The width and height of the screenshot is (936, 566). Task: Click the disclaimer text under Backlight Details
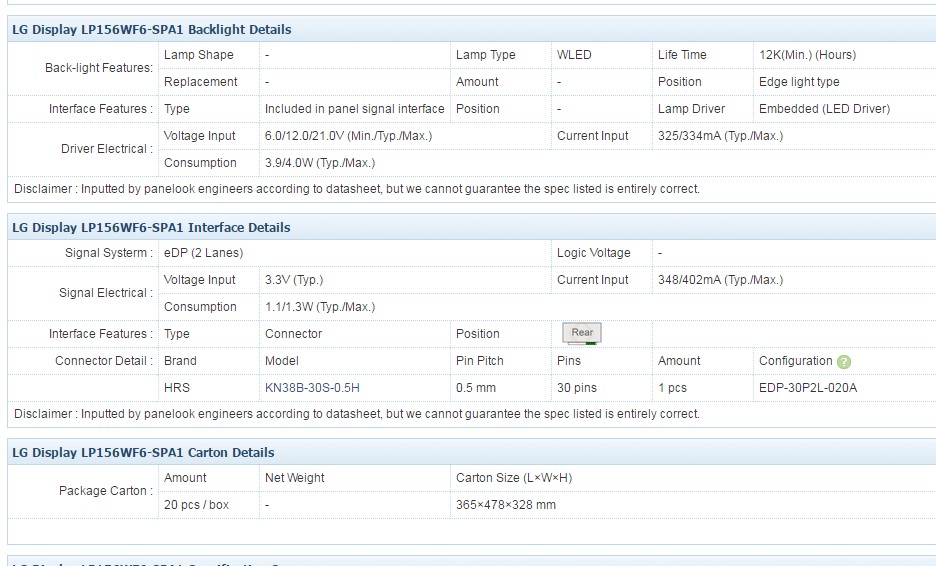(x=357, y=189)
